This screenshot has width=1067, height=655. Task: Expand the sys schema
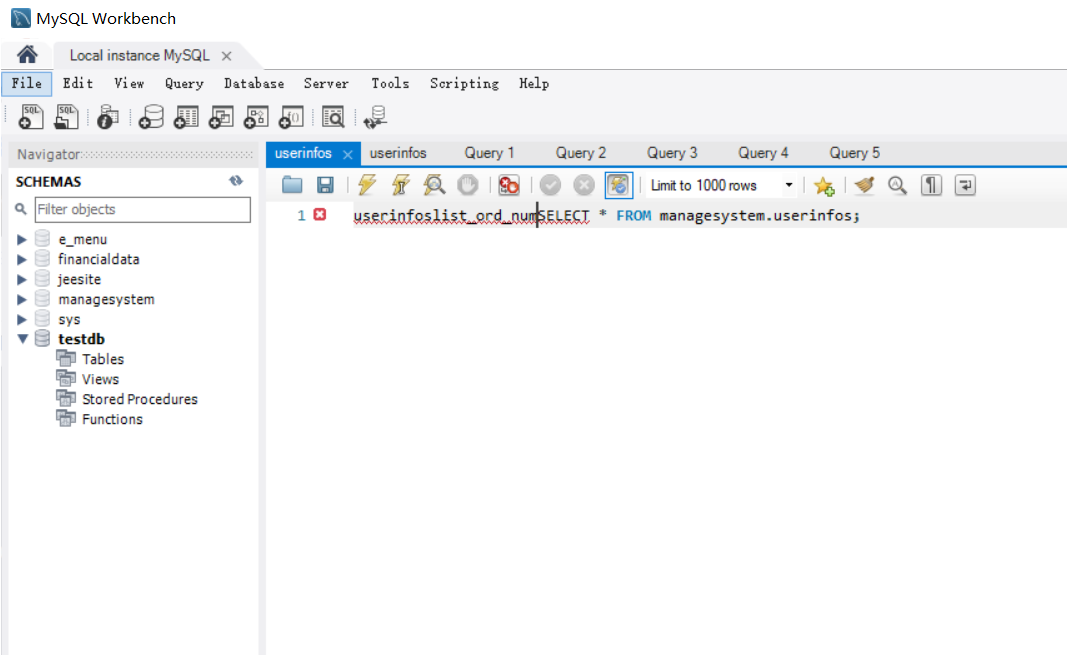point(22,319)
